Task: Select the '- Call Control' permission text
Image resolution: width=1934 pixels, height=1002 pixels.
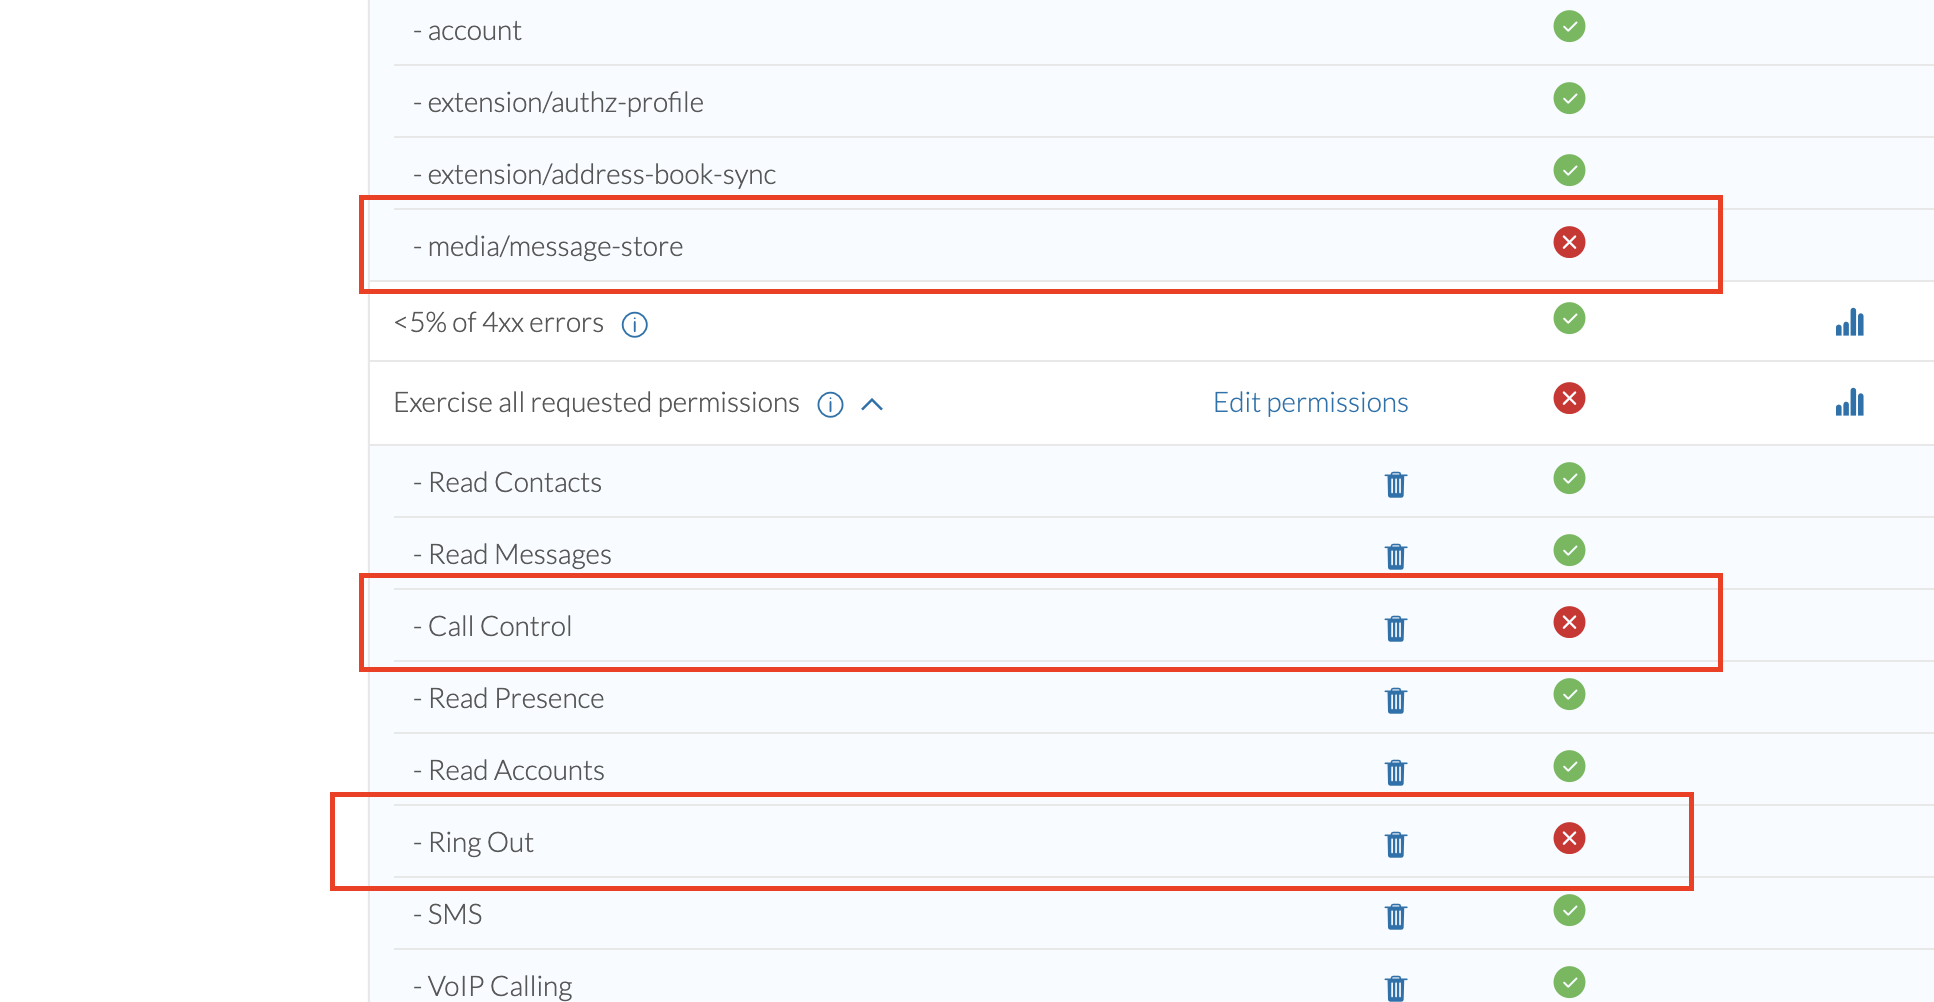Action: (492, 627)
